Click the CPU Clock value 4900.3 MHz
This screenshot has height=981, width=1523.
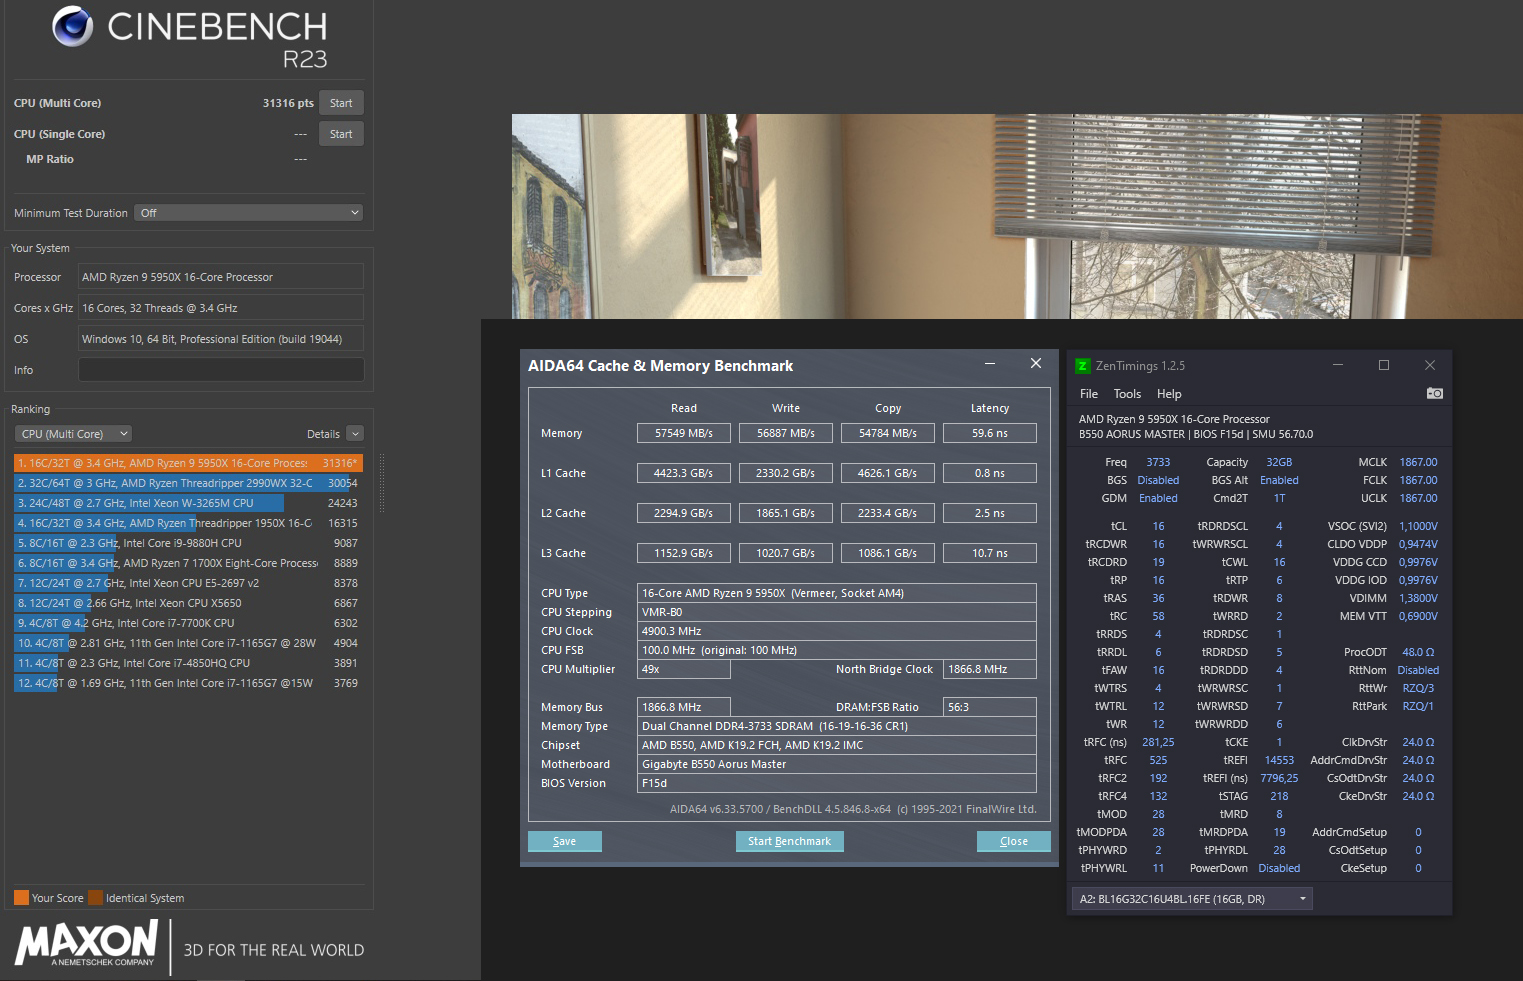tap(837, 631)
